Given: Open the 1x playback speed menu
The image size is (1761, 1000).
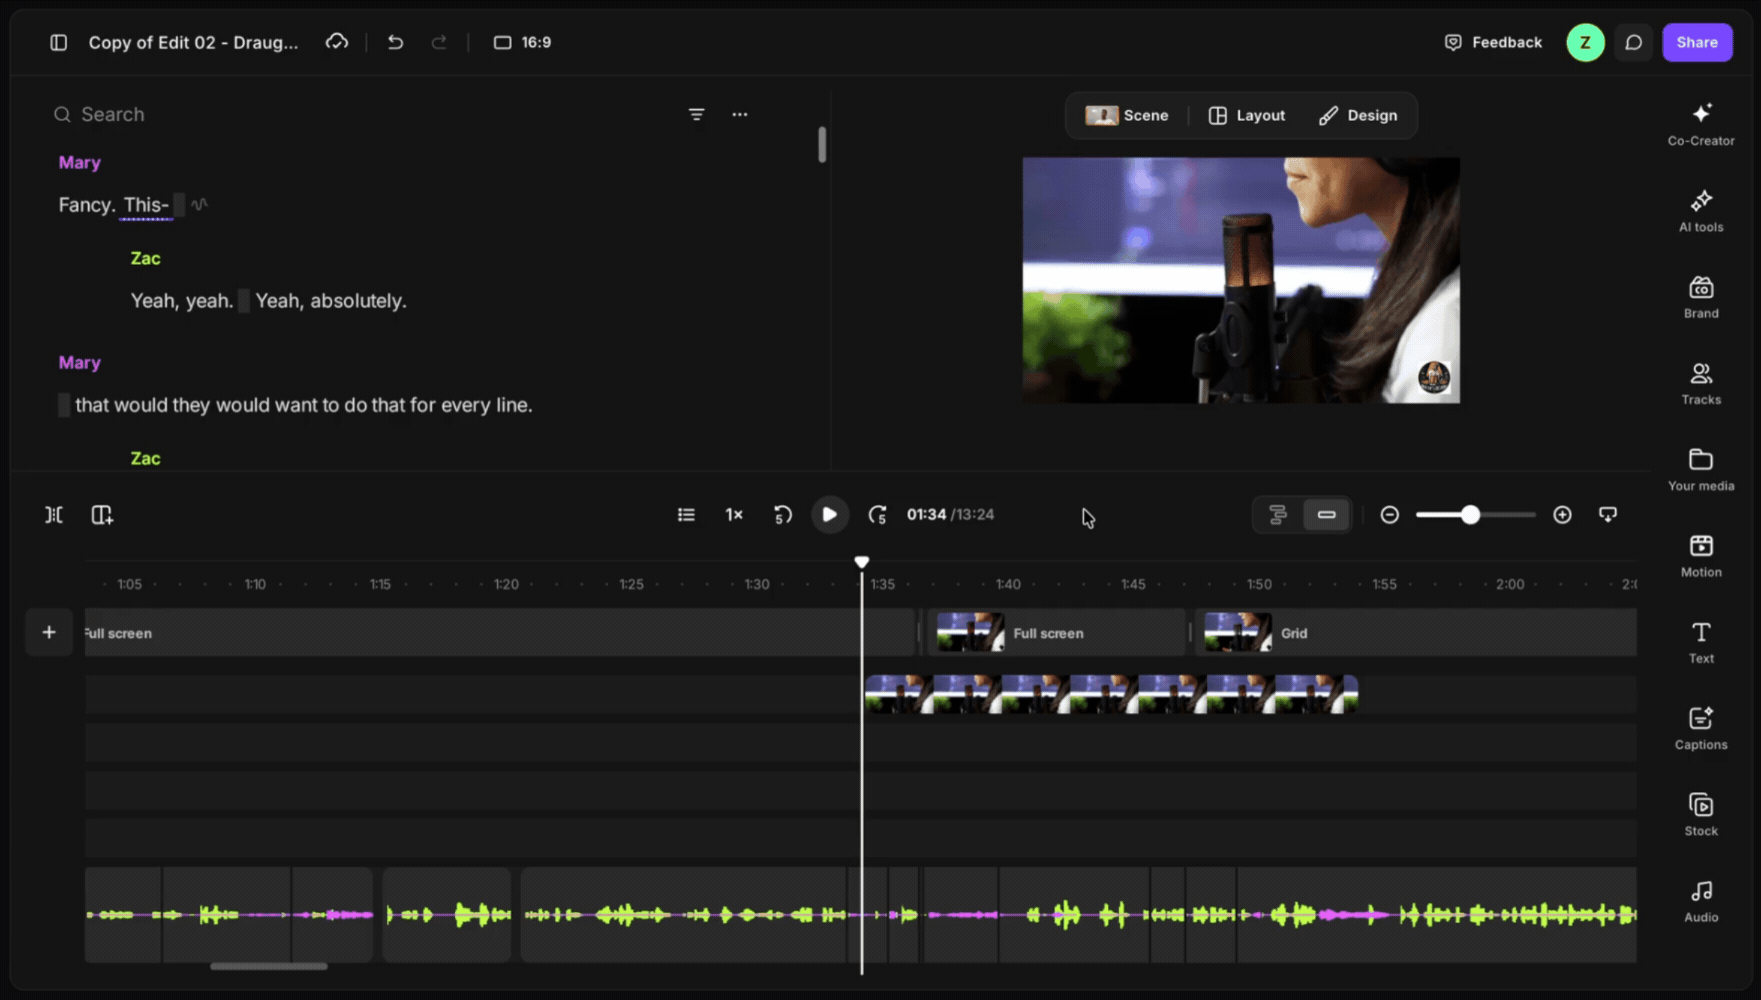Looking at the screenshot, I should (734, 514).
